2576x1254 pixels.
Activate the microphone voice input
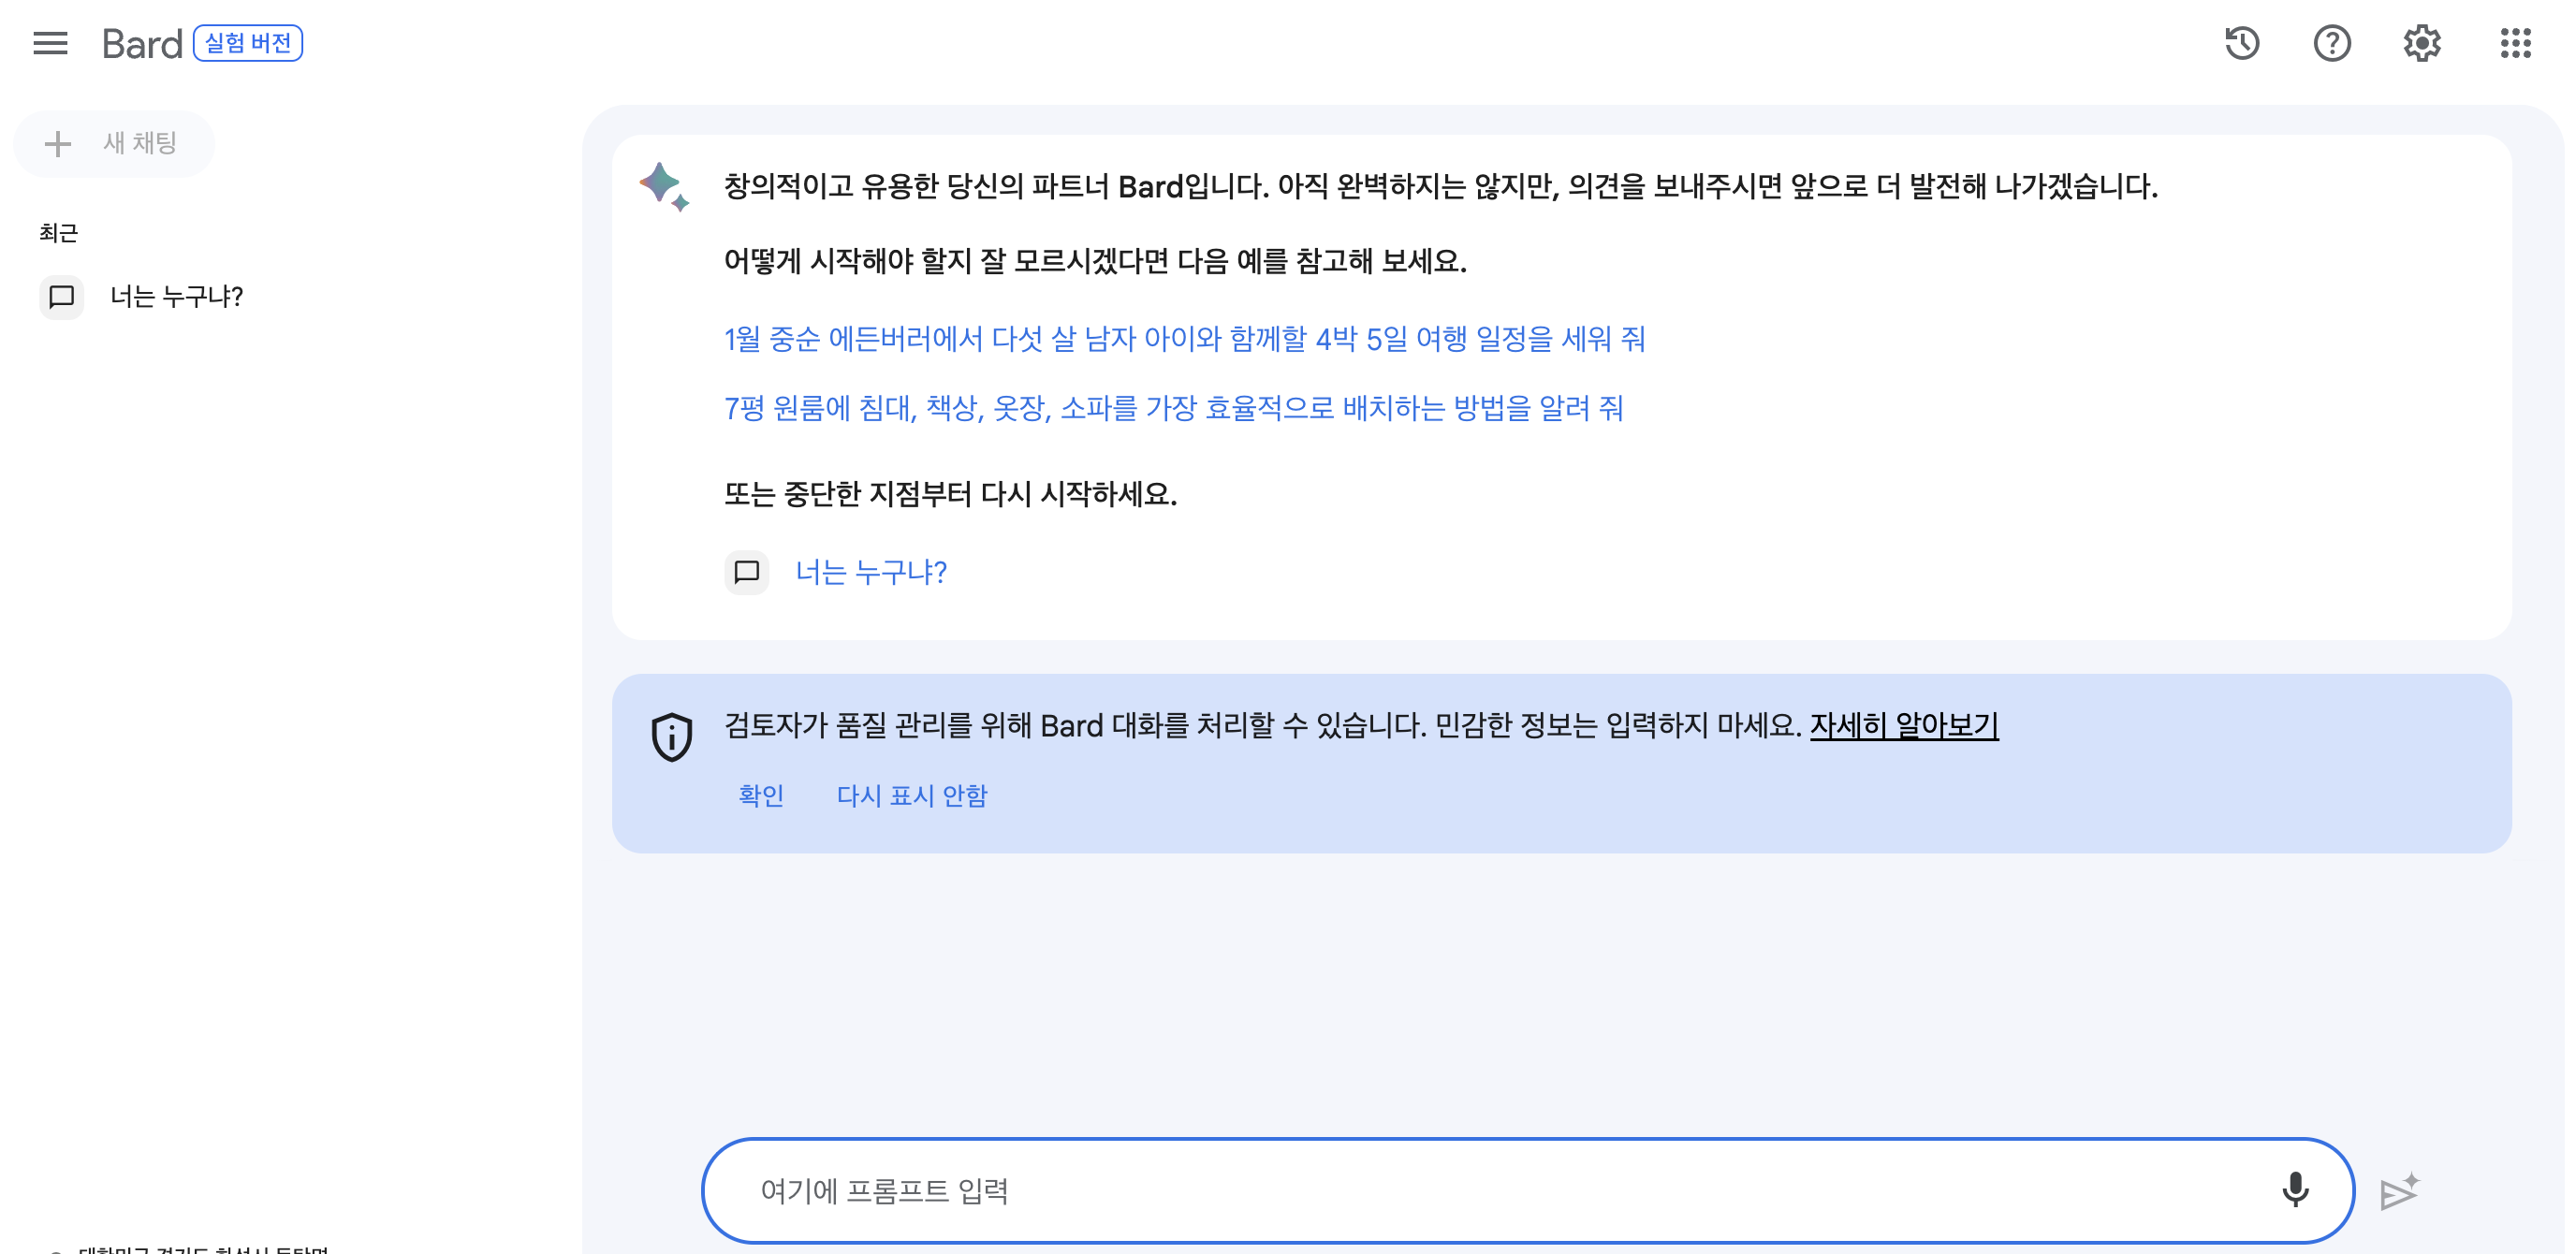point(2294,1189)
